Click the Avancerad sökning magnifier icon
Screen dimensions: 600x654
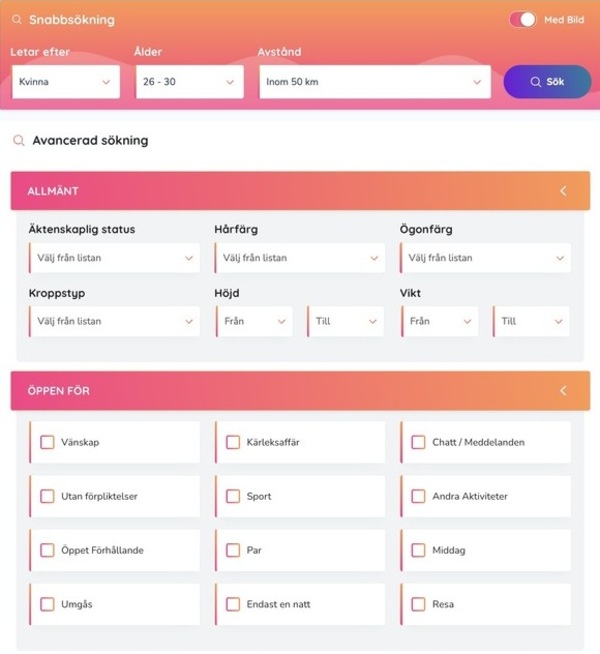(x=19, y=141)
